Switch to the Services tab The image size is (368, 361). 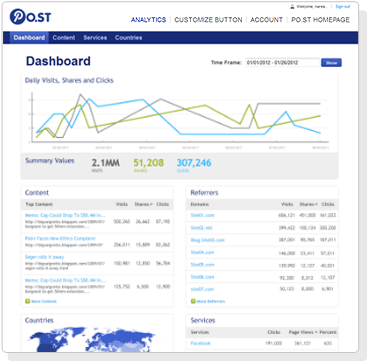click(95, 38)
